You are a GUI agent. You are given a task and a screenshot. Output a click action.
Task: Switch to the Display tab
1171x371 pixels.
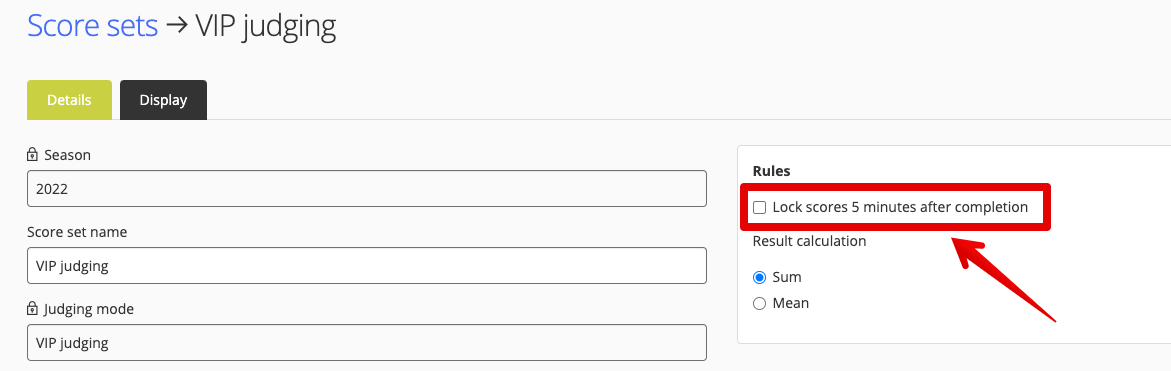pos(164,100)
